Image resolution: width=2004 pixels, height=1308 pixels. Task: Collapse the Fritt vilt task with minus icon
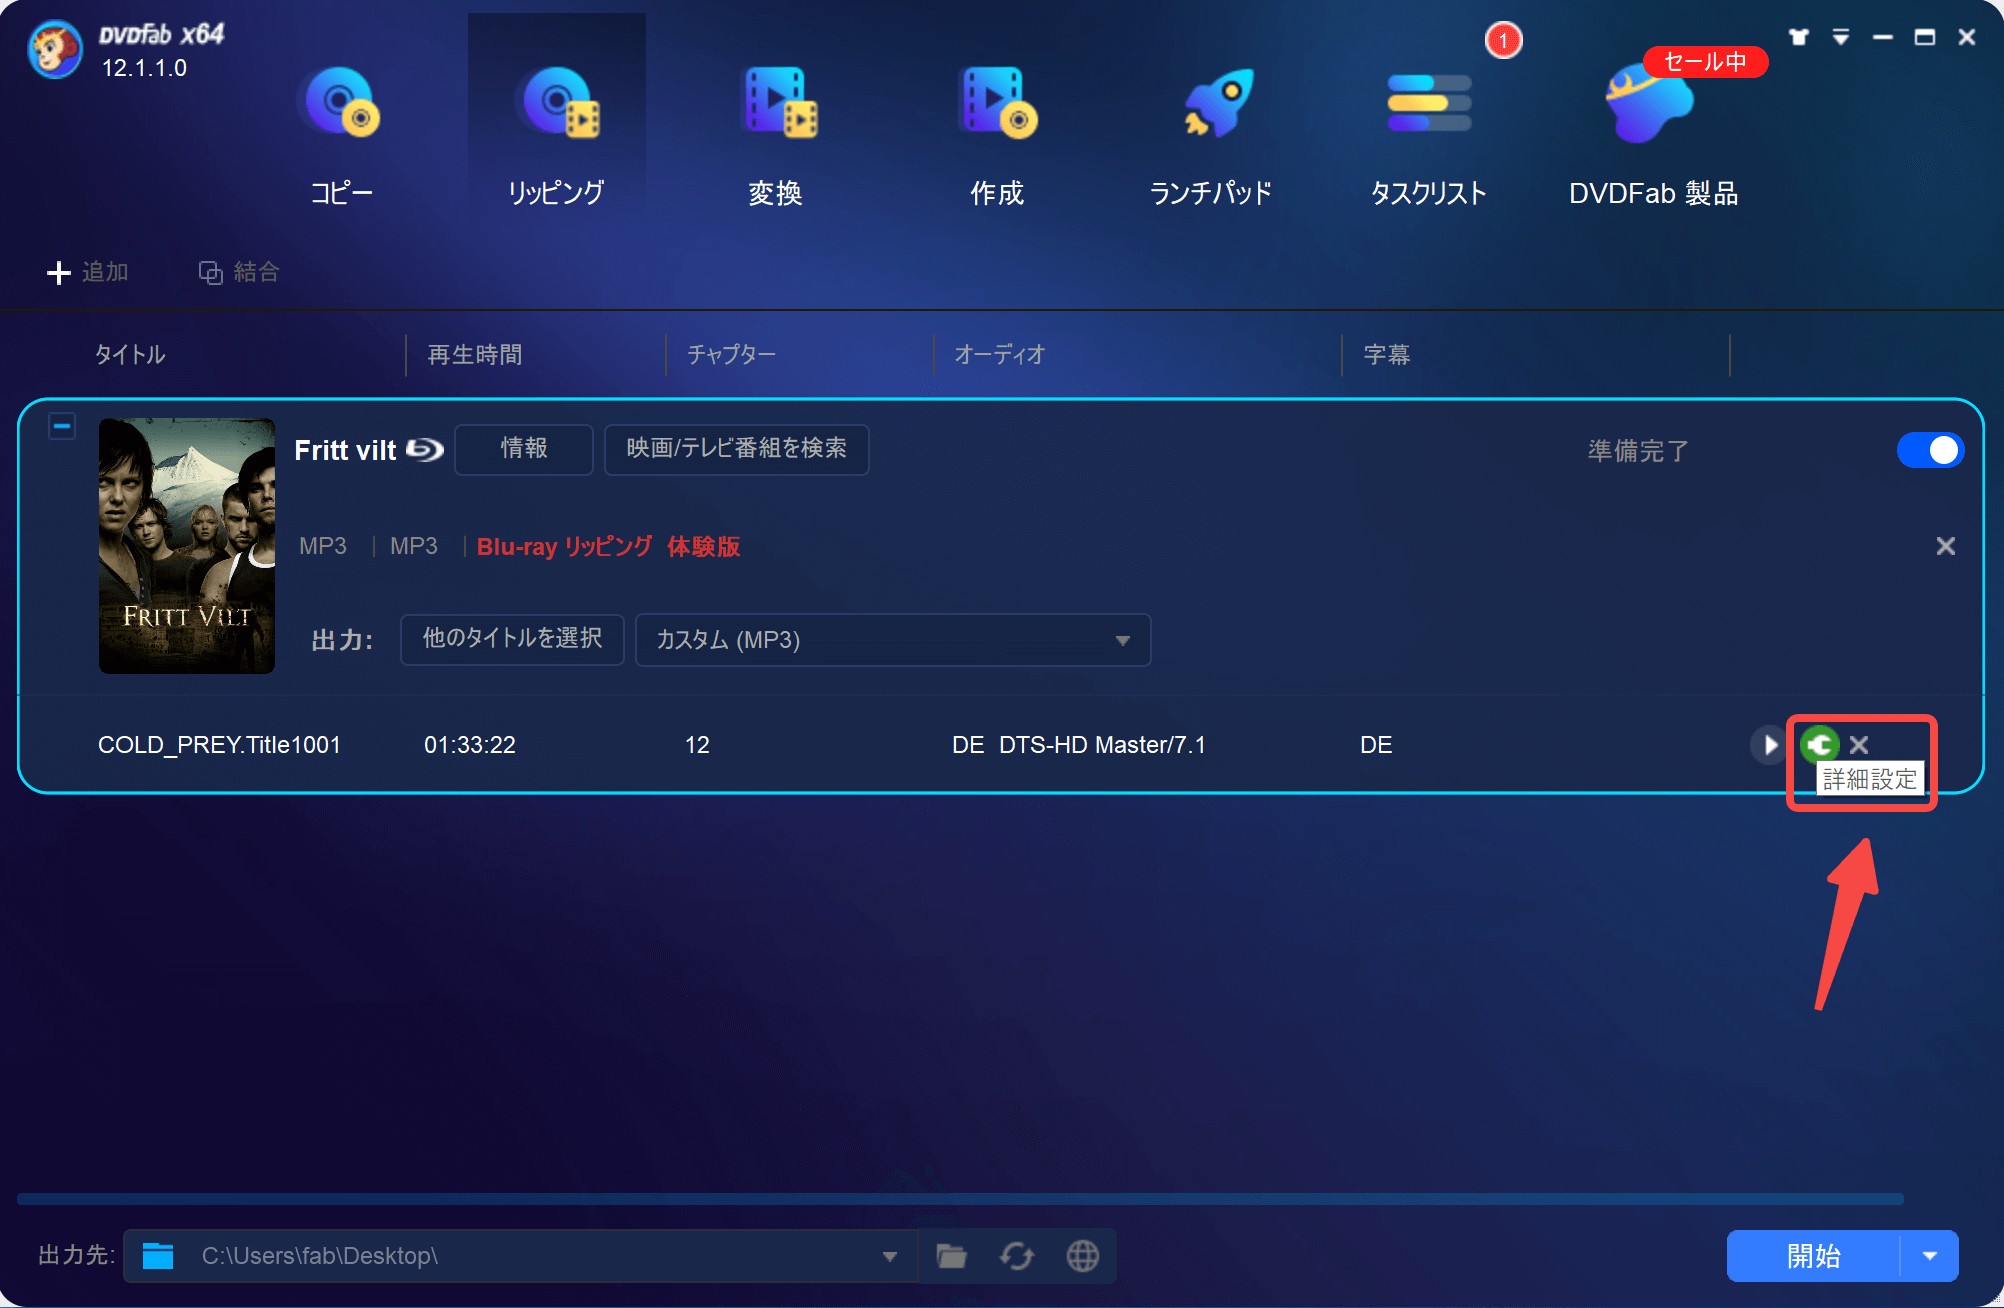coord(62,426)
